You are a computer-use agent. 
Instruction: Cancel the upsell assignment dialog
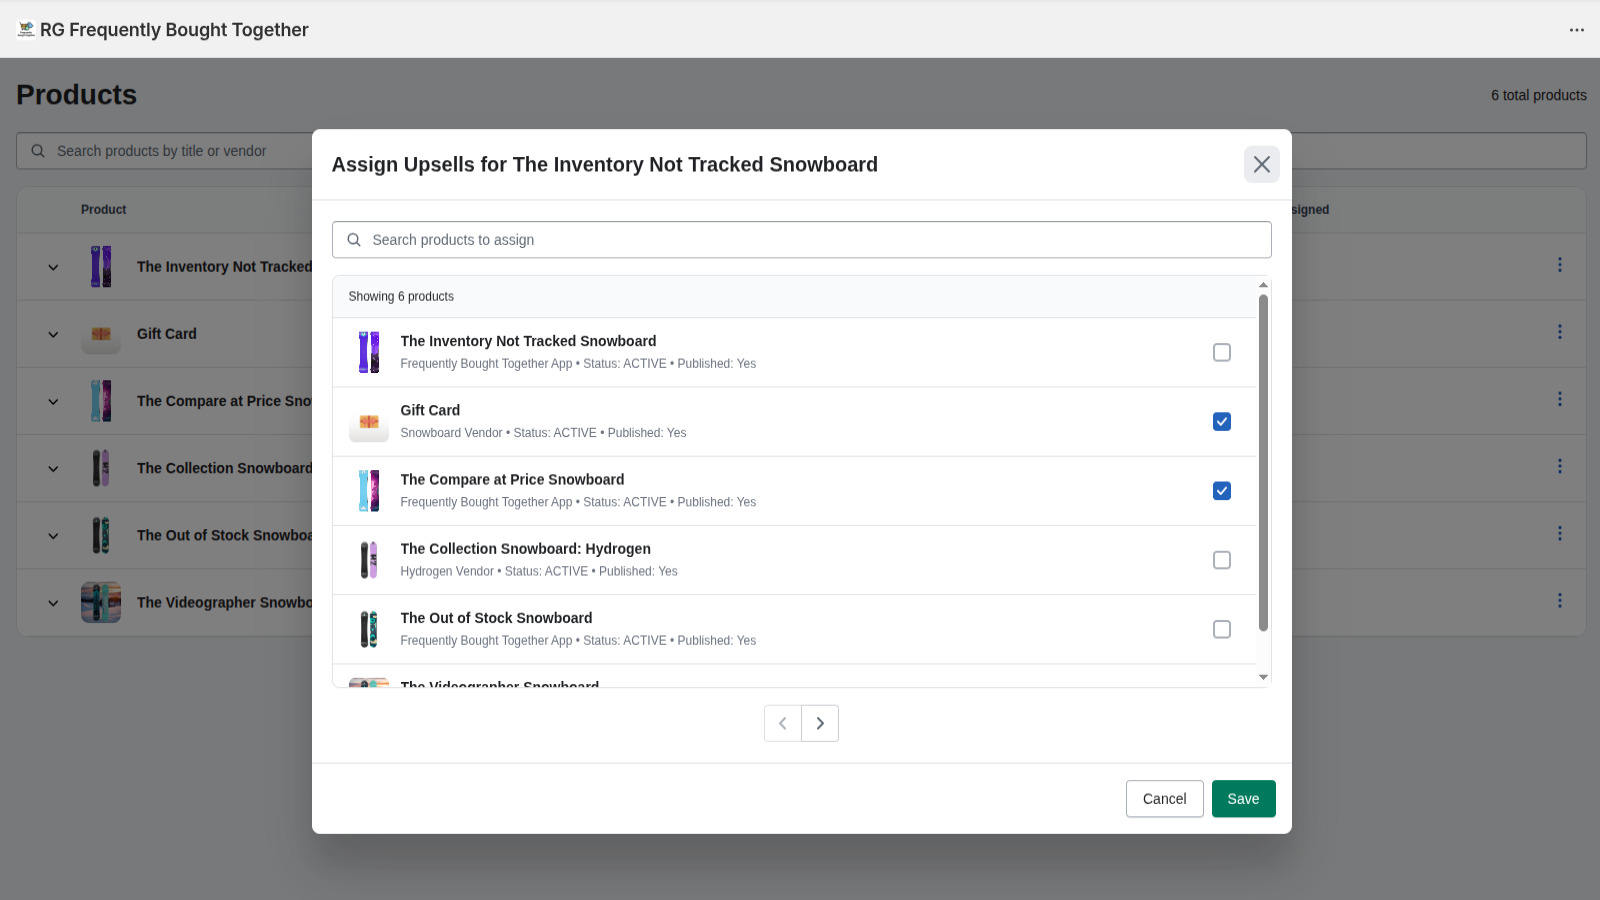pyautogui.click(x=1164, y=798)
